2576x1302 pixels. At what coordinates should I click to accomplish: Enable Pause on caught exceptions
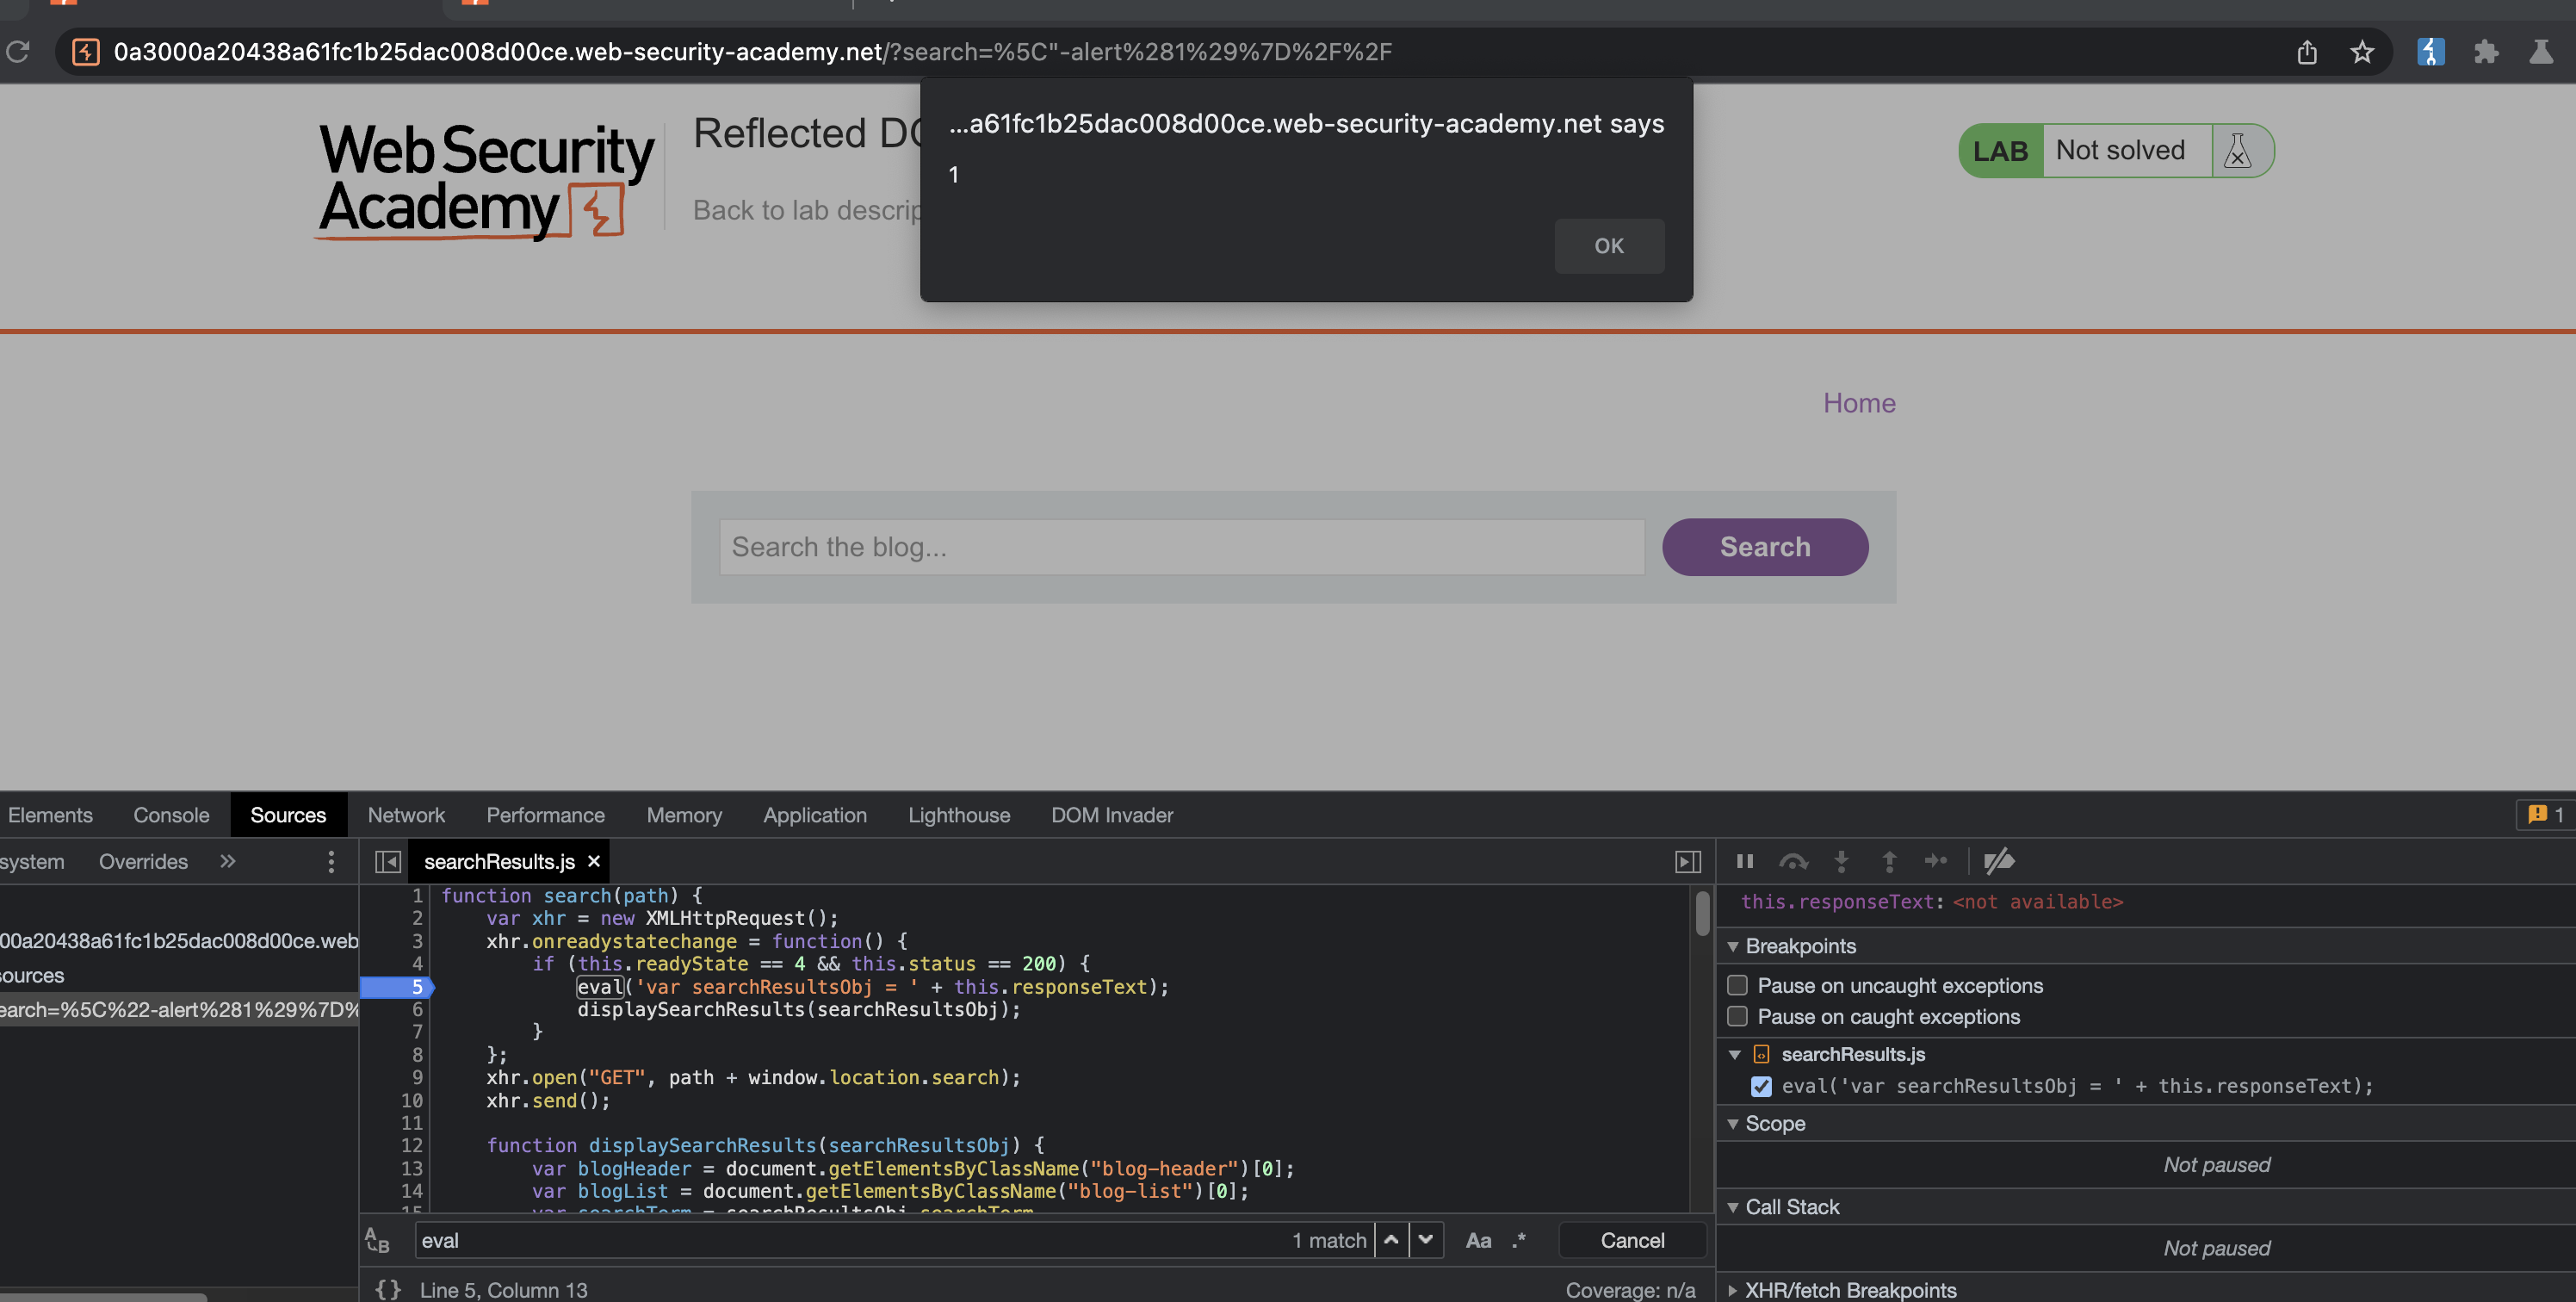coord(1738,1016)
